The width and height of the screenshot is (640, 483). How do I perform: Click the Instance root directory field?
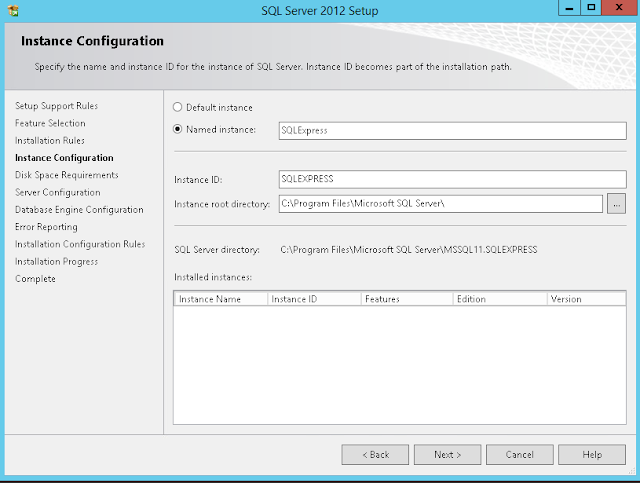click(440, 204)
